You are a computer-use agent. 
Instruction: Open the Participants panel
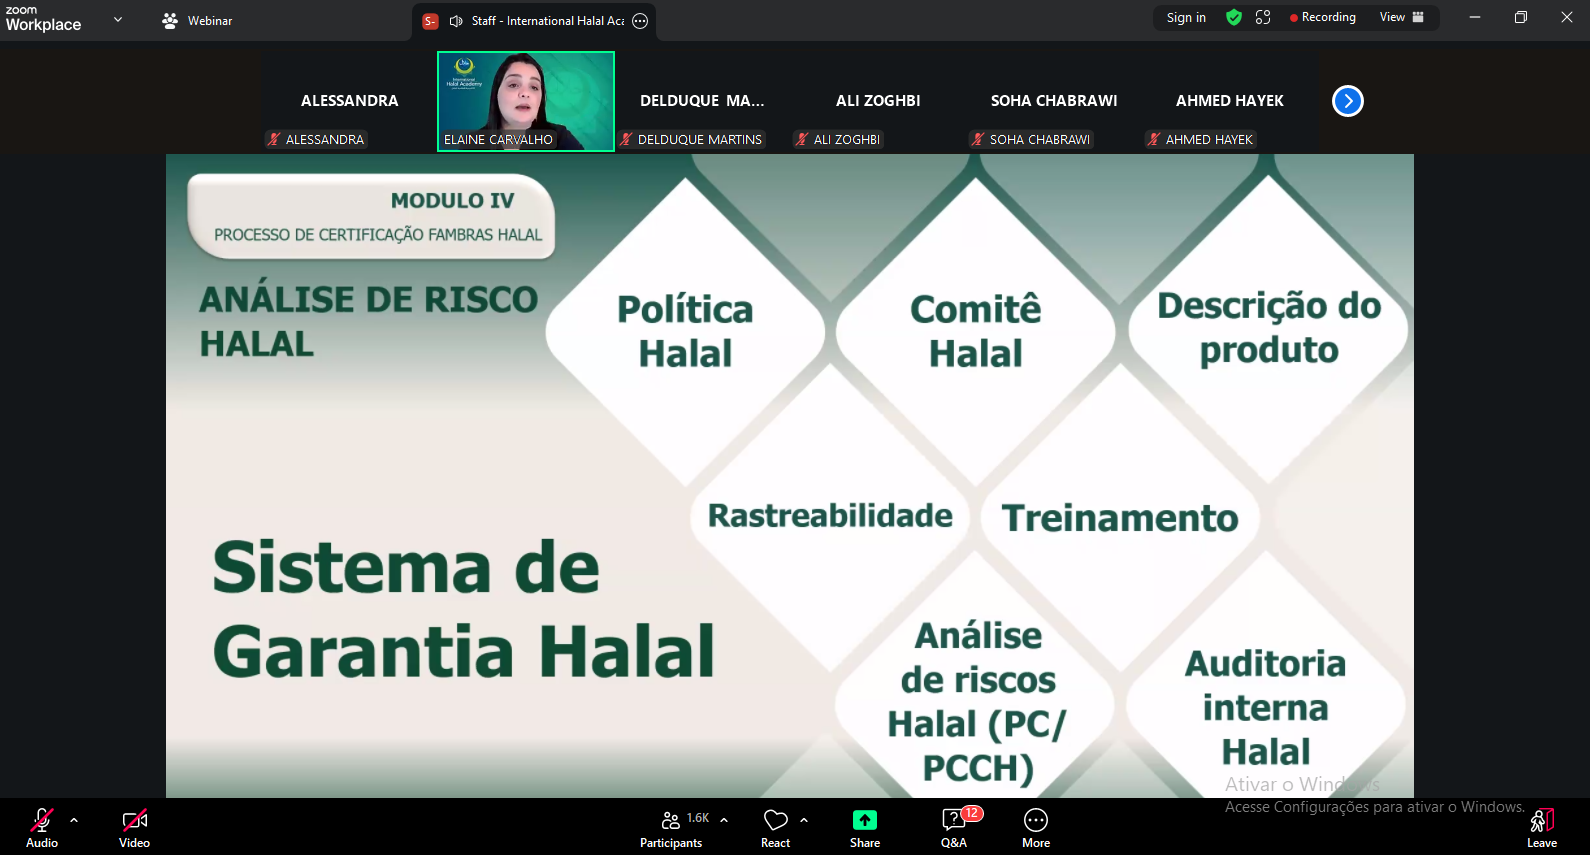pos(671,827)
